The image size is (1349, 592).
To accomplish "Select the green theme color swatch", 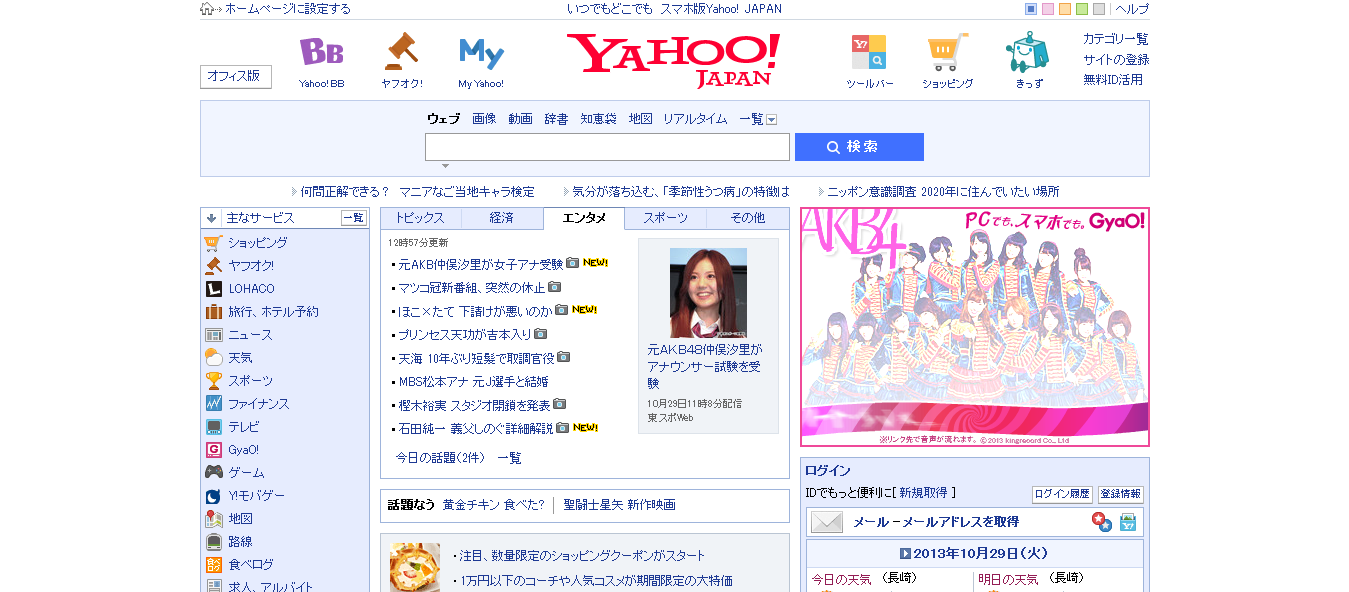I will point(1082,9).
